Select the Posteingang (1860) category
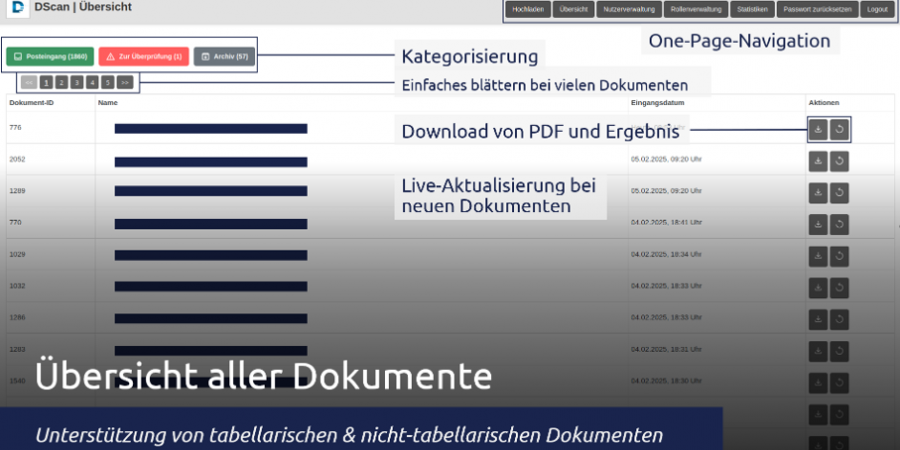Screen dimensions: 900x450 (x=50, y=57)
